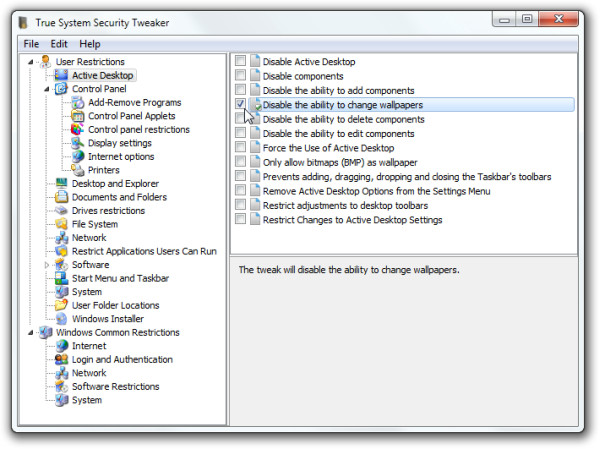Click the Control panel restrictions icon
Screen dimensions: 600x449
click(x=78, y=129)
